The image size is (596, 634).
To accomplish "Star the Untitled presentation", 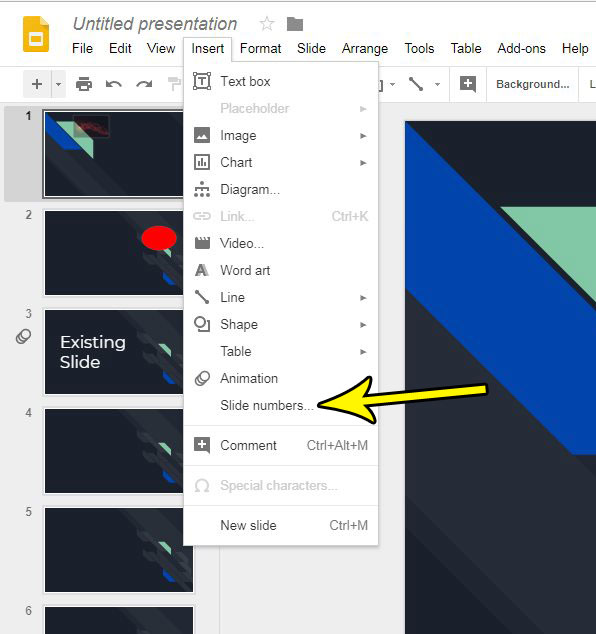I will tap(267, 24).
